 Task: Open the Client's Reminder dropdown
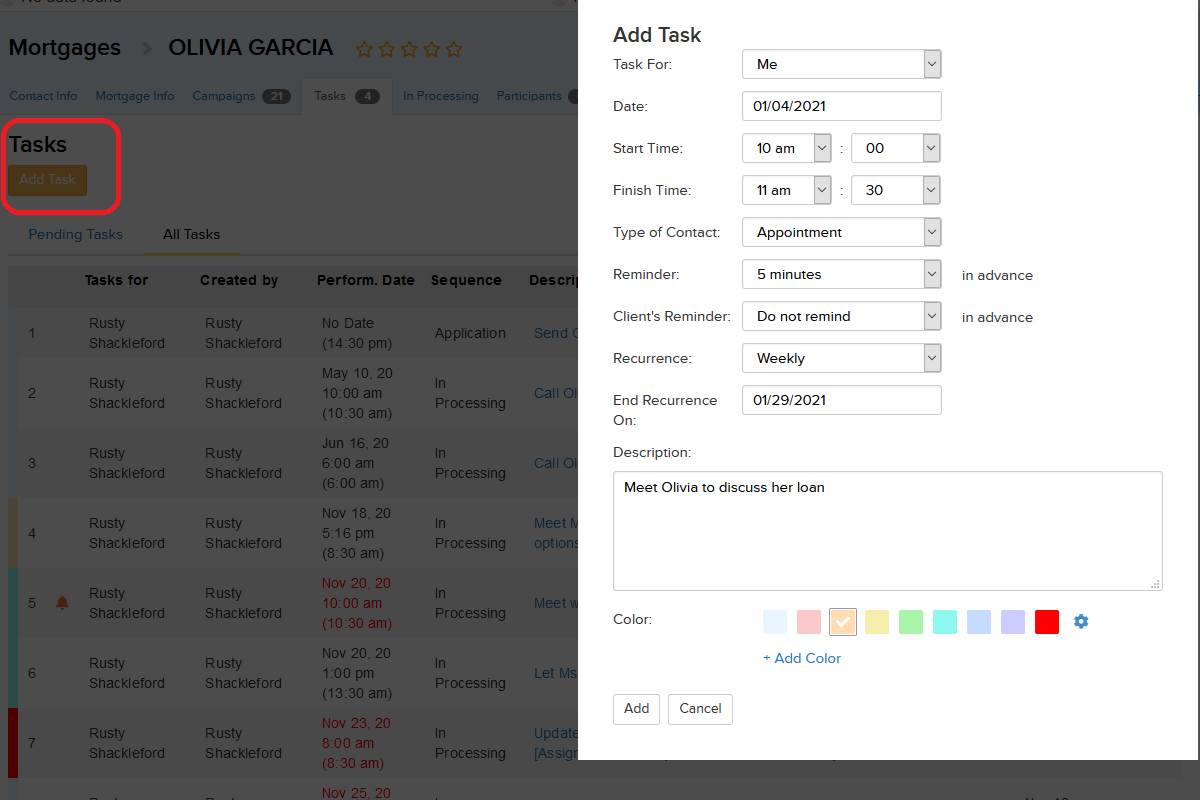click(842, 316)
